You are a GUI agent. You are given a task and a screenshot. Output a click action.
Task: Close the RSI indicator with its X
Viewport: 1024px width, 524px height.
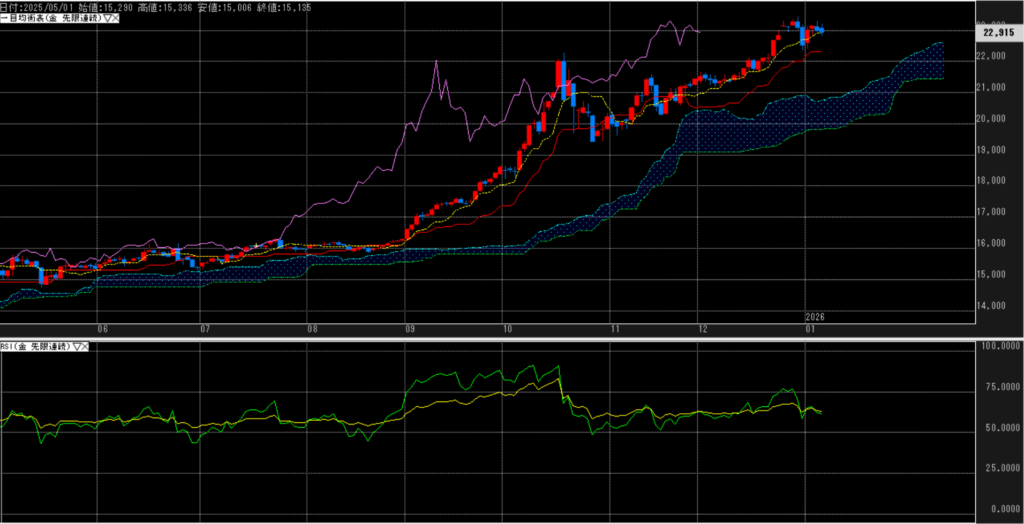[86, 346]
